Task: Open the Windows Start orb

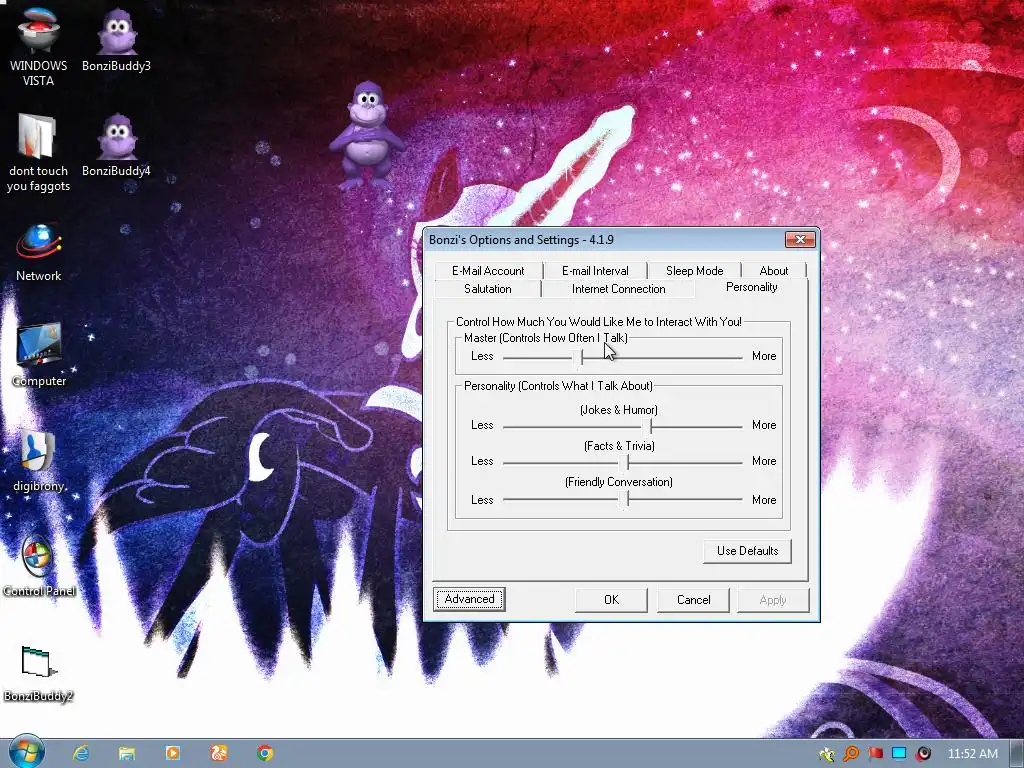Action: click(x=26, y=753)
